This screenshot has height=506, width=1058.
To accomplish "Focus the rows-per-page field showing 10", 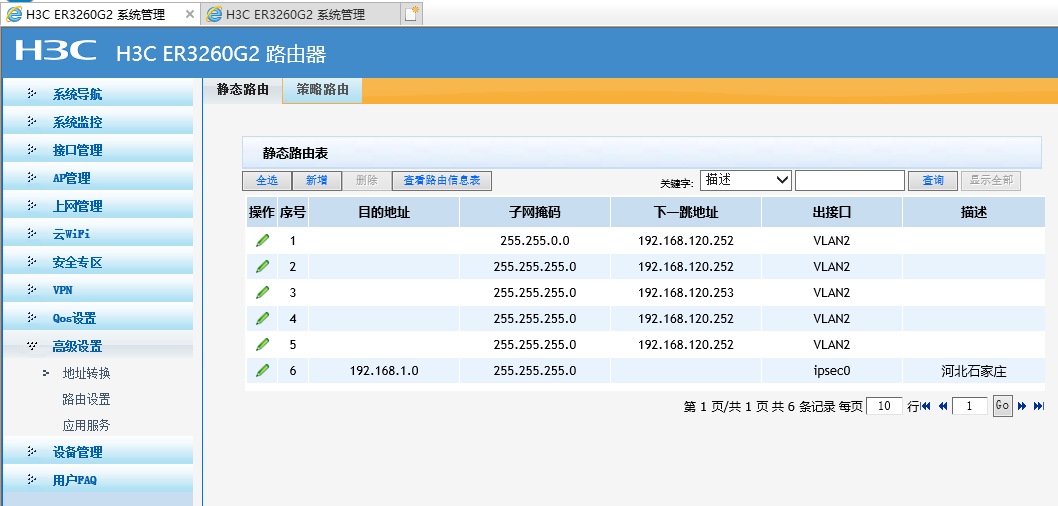I will [885, 406].
